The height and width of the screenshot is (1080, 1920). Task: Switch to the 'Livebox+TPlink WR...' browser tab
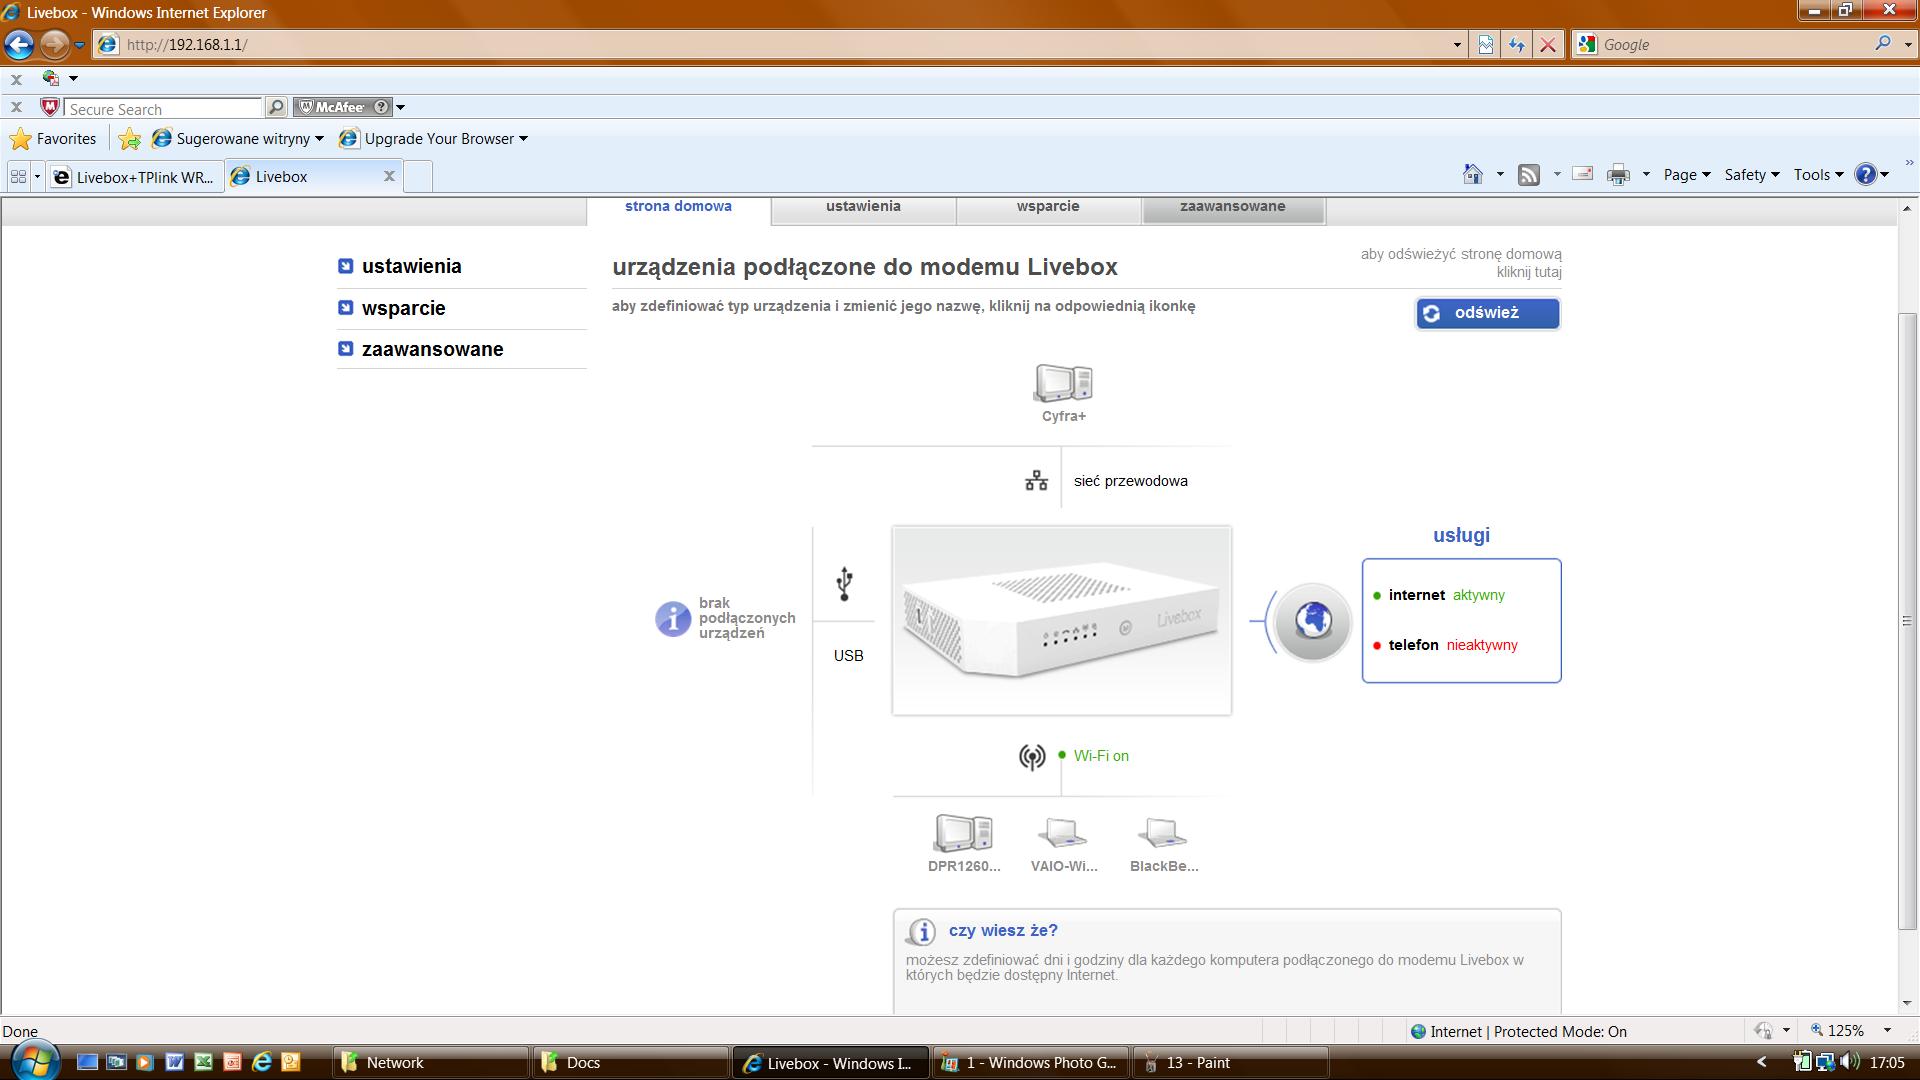(x=135, y=177)
